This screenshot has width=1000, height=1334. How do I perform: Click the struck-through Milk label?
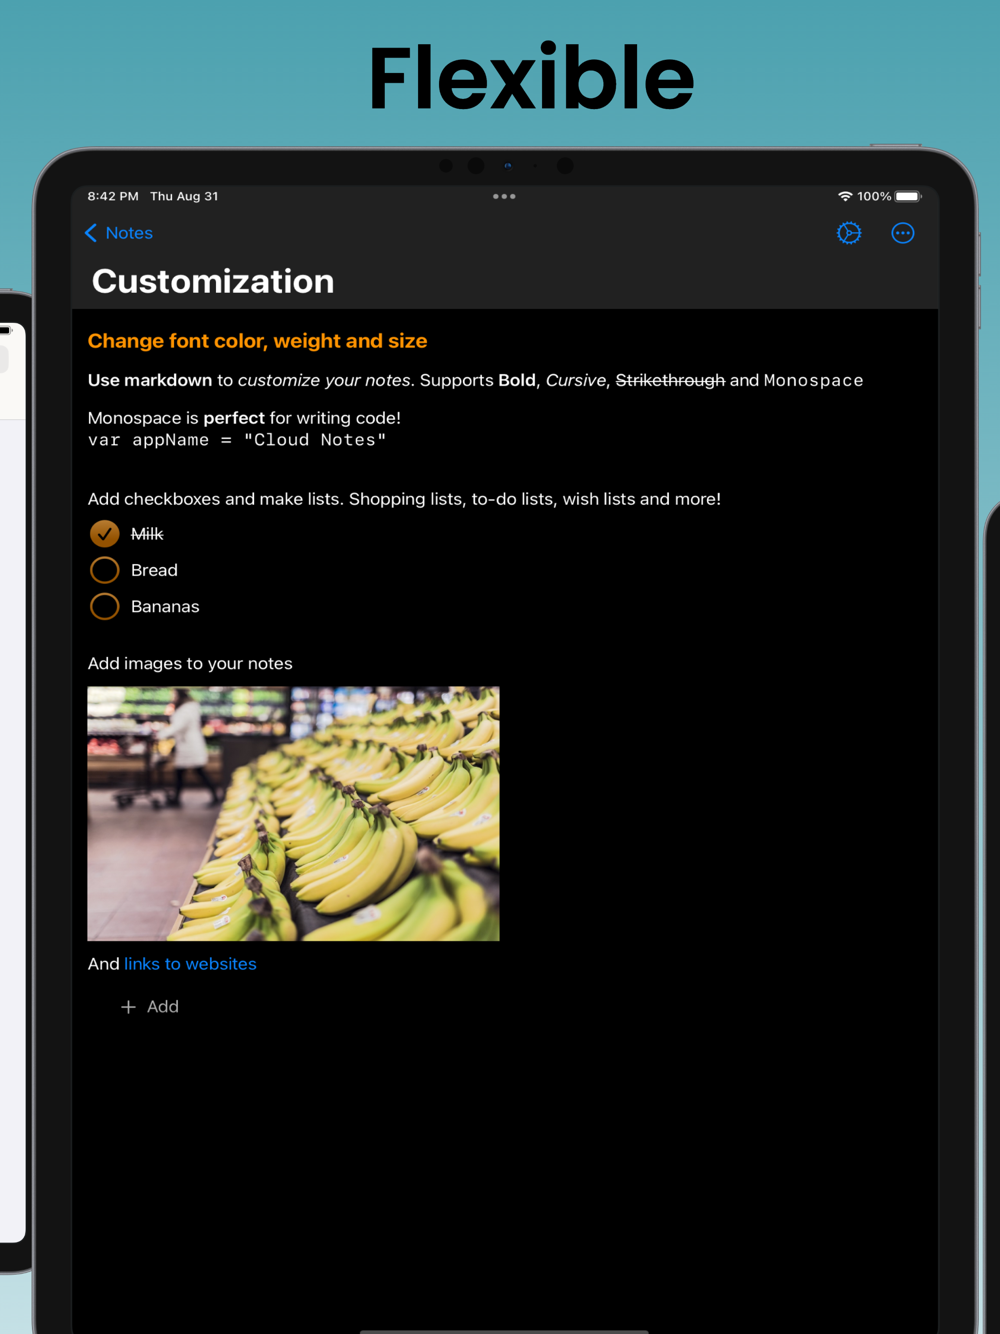(x=147, y=534)
